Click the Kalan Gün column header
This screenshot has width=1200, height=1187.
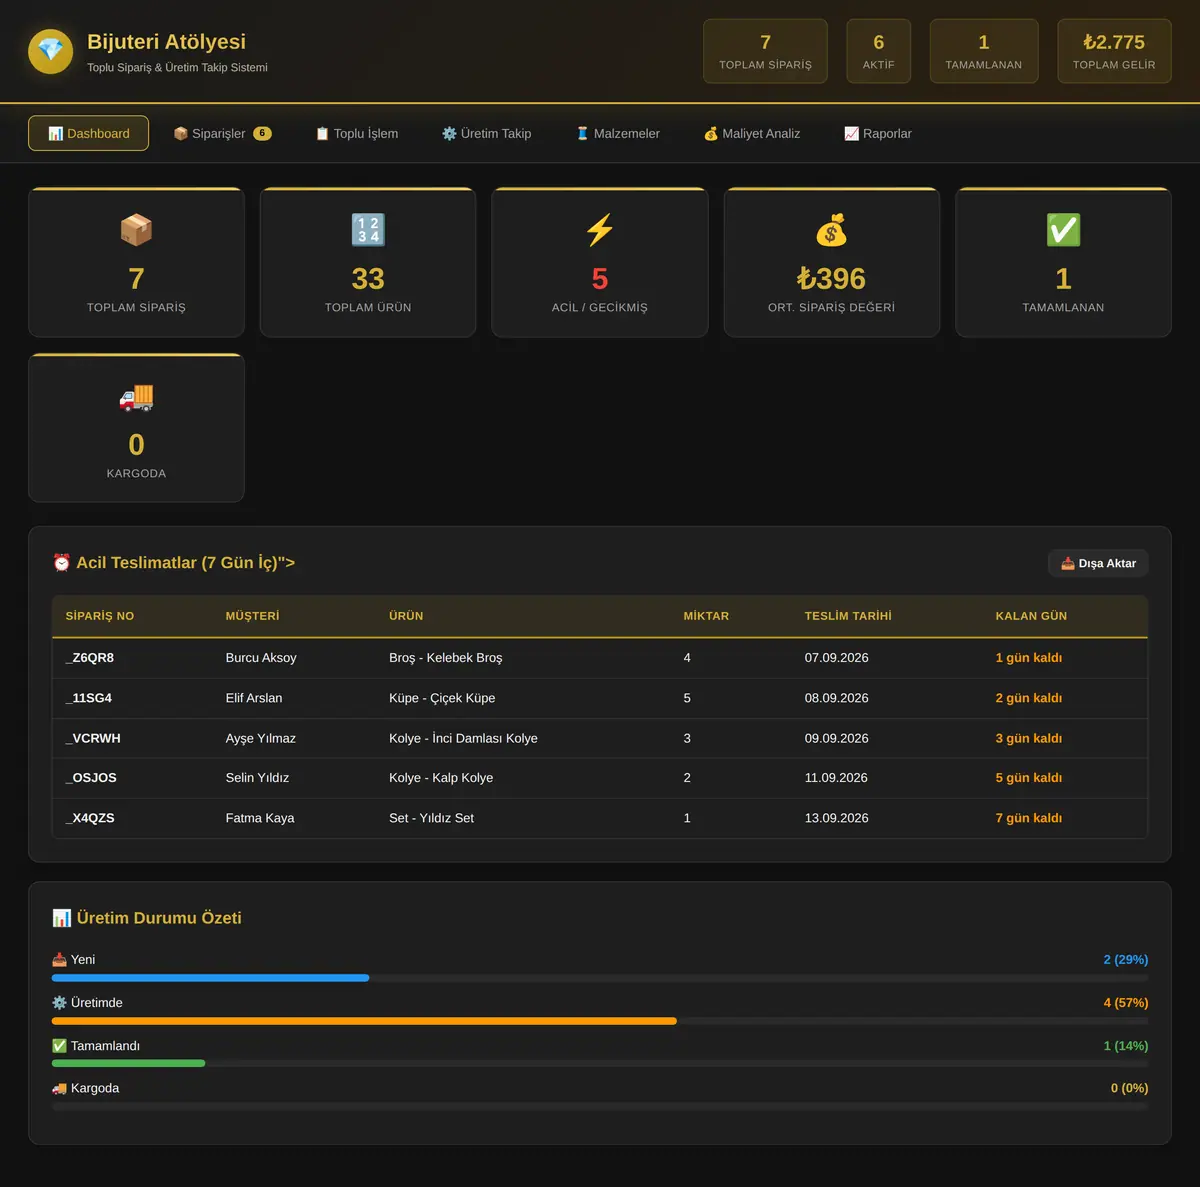click(x=1031, y=616)
